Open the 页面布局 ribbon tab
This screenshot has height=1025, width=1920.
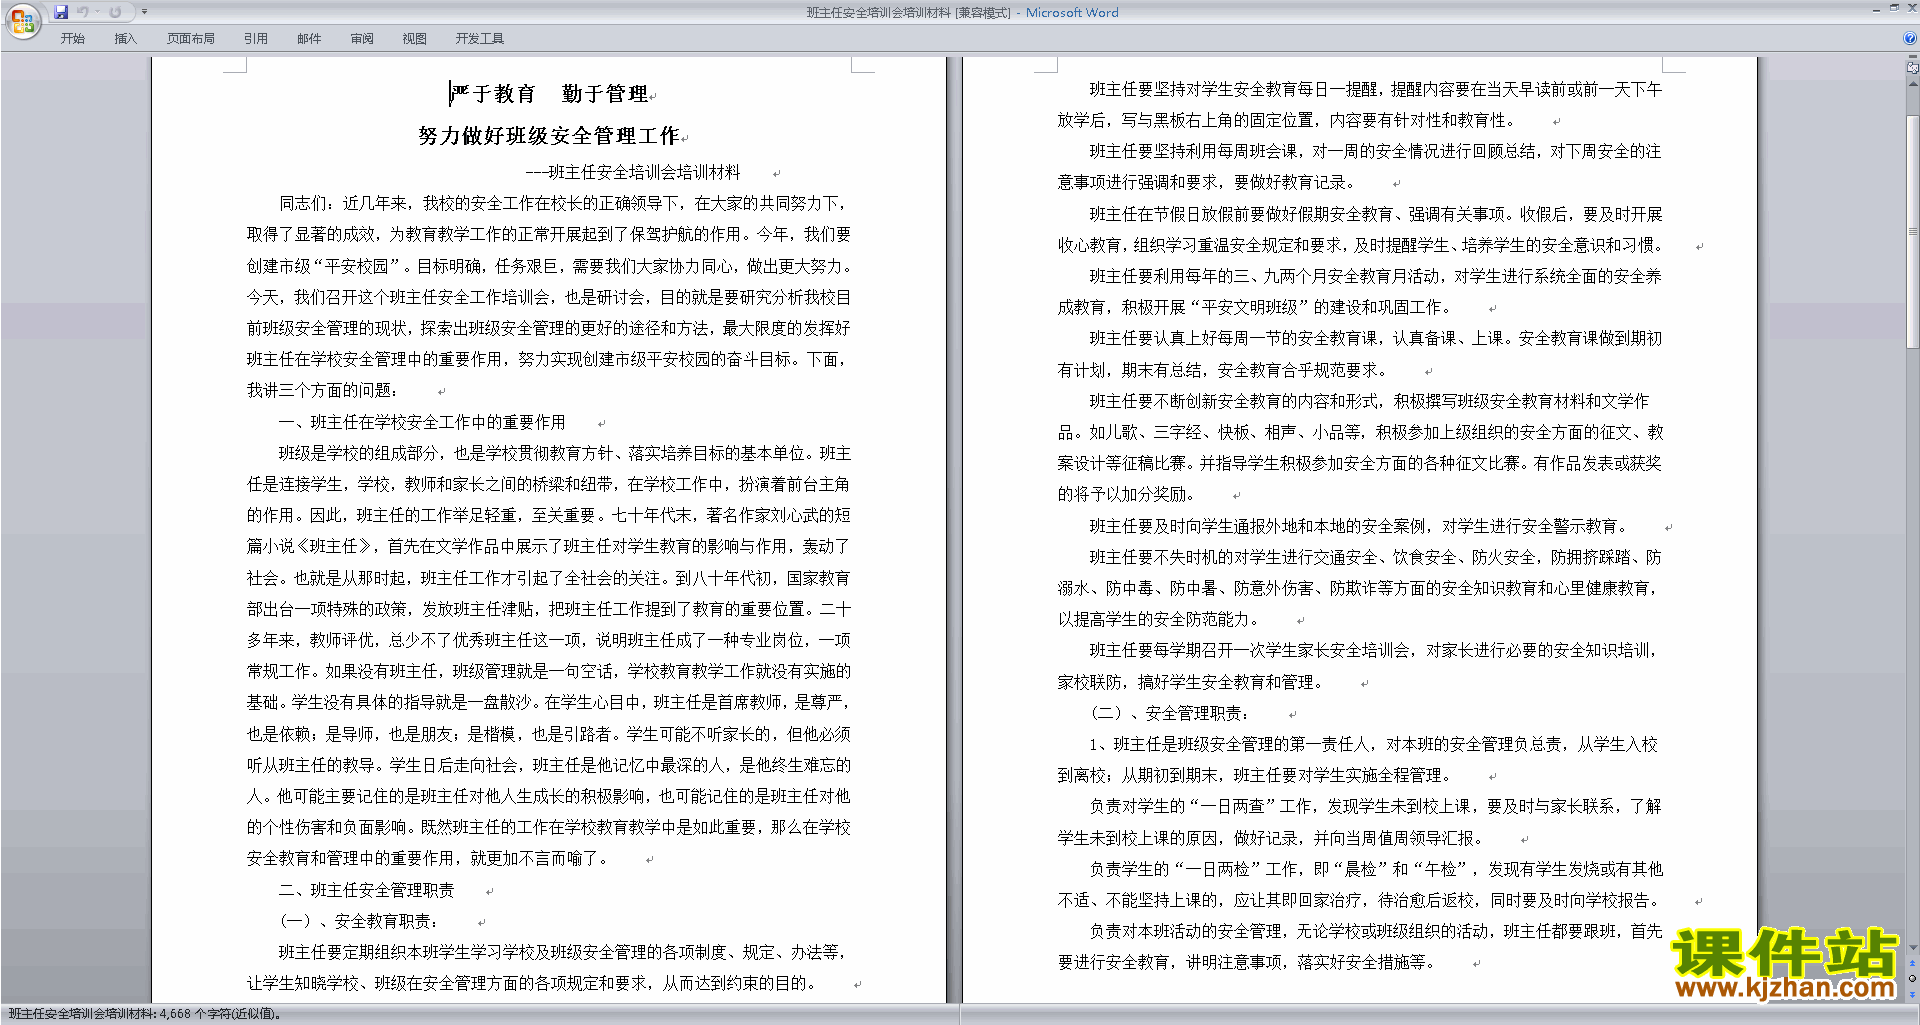click(190, 39)
